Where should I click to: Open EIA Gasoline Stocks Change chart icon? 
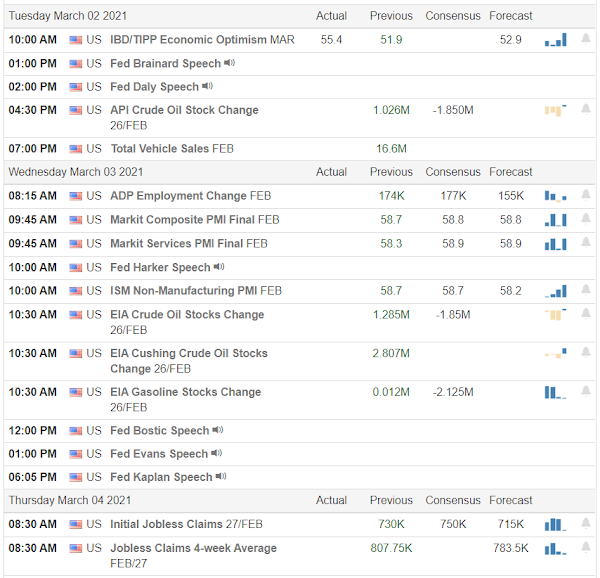[x=555, y=392]
